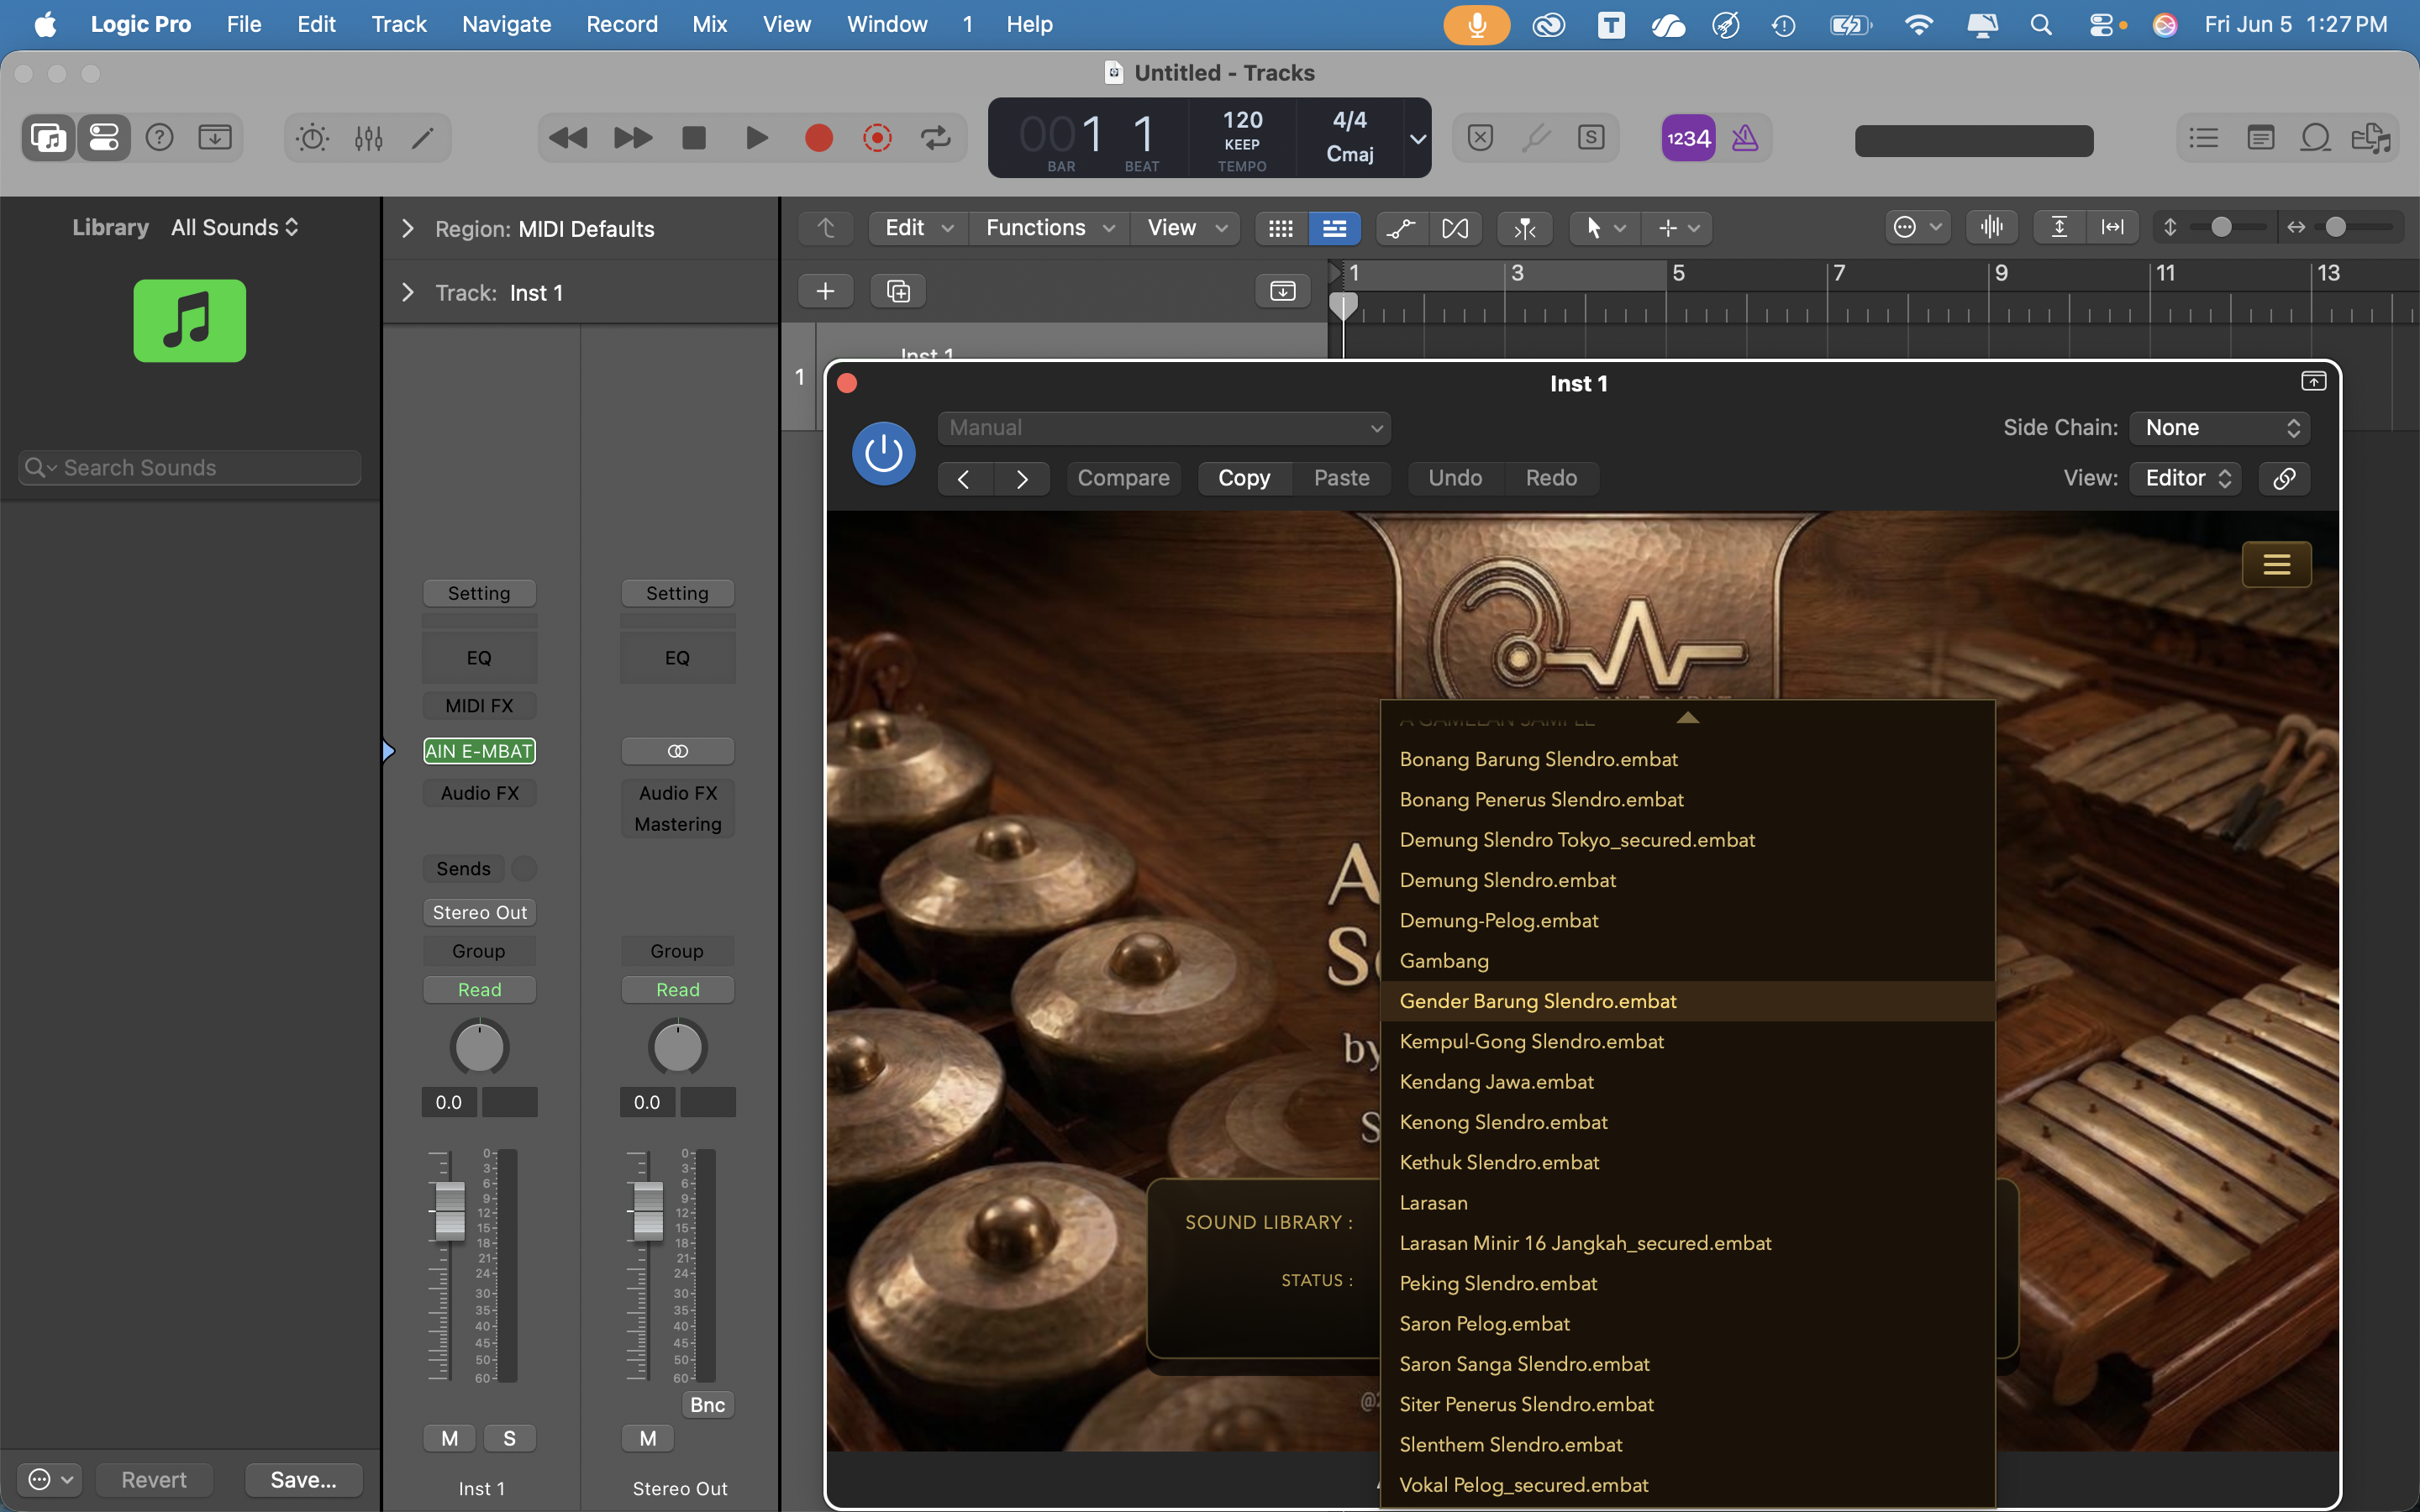Open Quick Help question mark button
The width and height of the screenshot is (2420, 1512).
point(160,137)
